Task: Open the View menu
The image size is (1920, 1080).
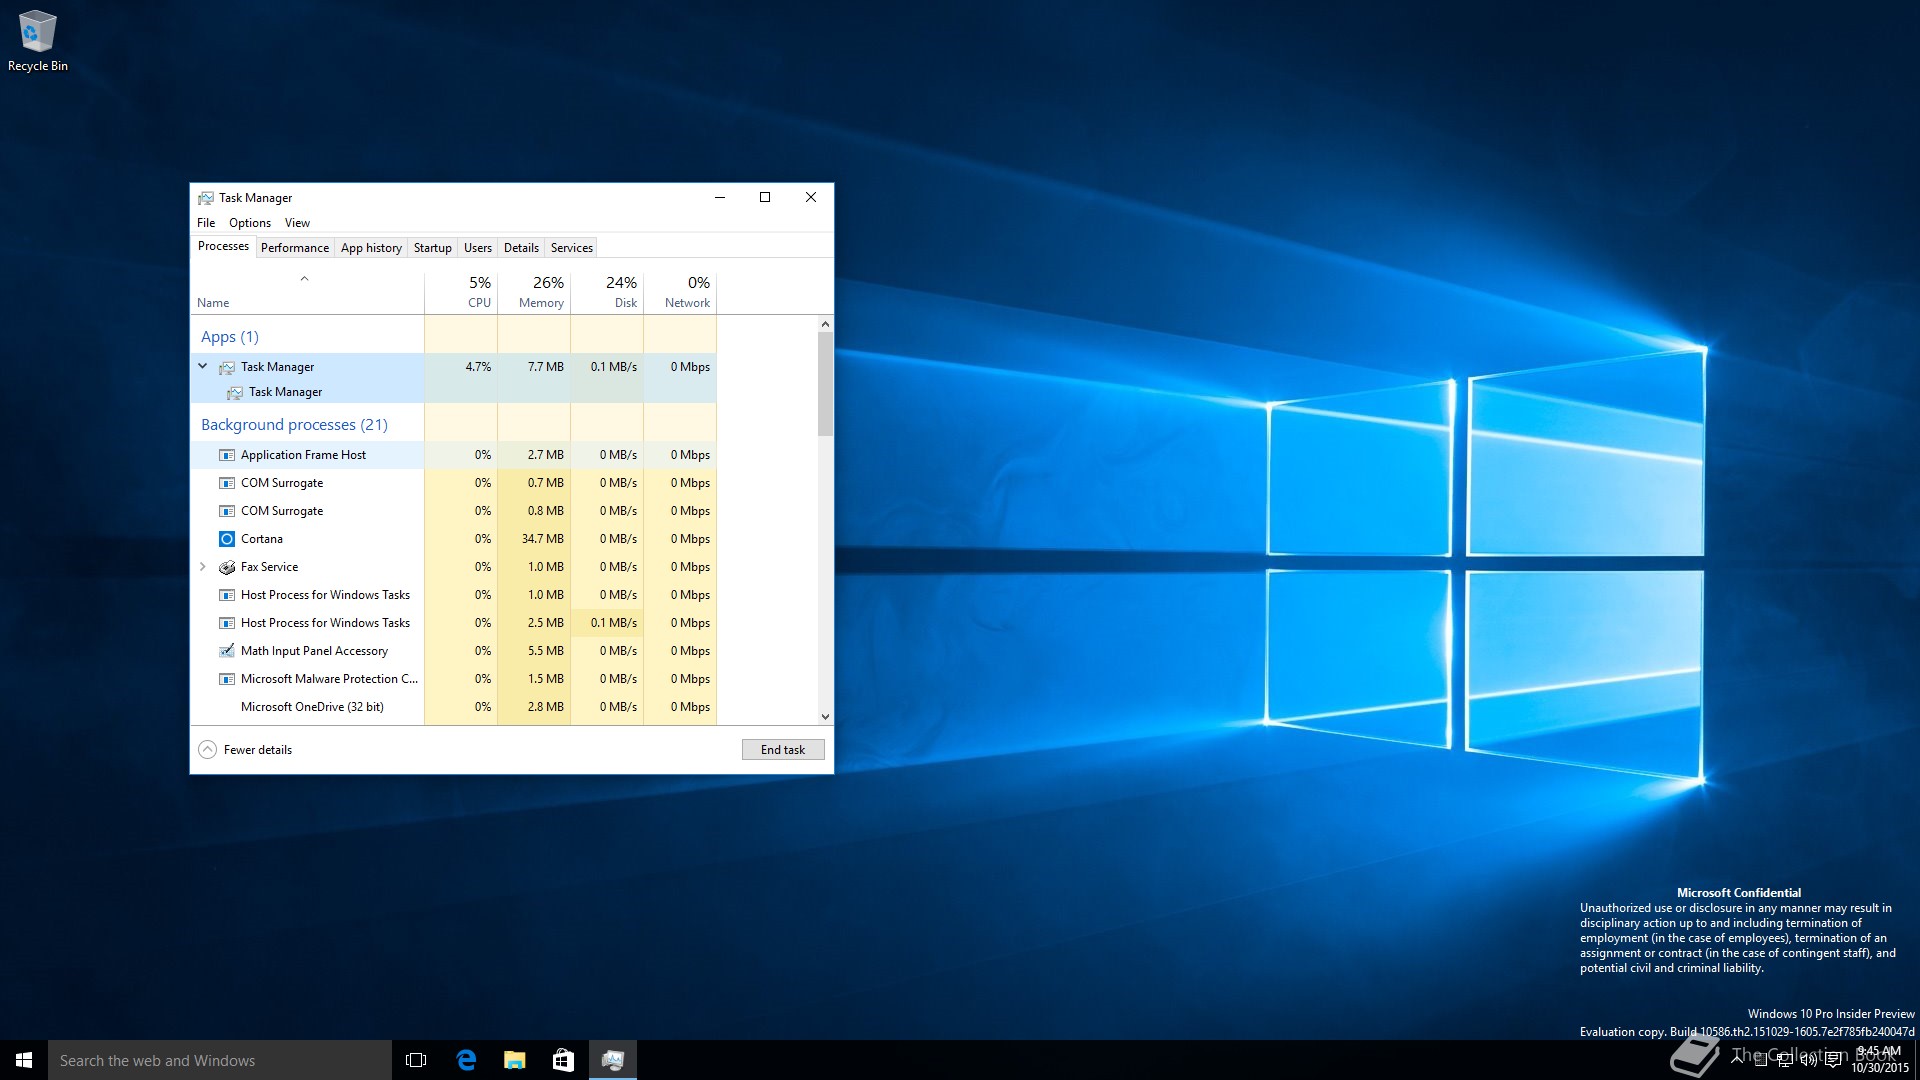Action: click(297, 223)
